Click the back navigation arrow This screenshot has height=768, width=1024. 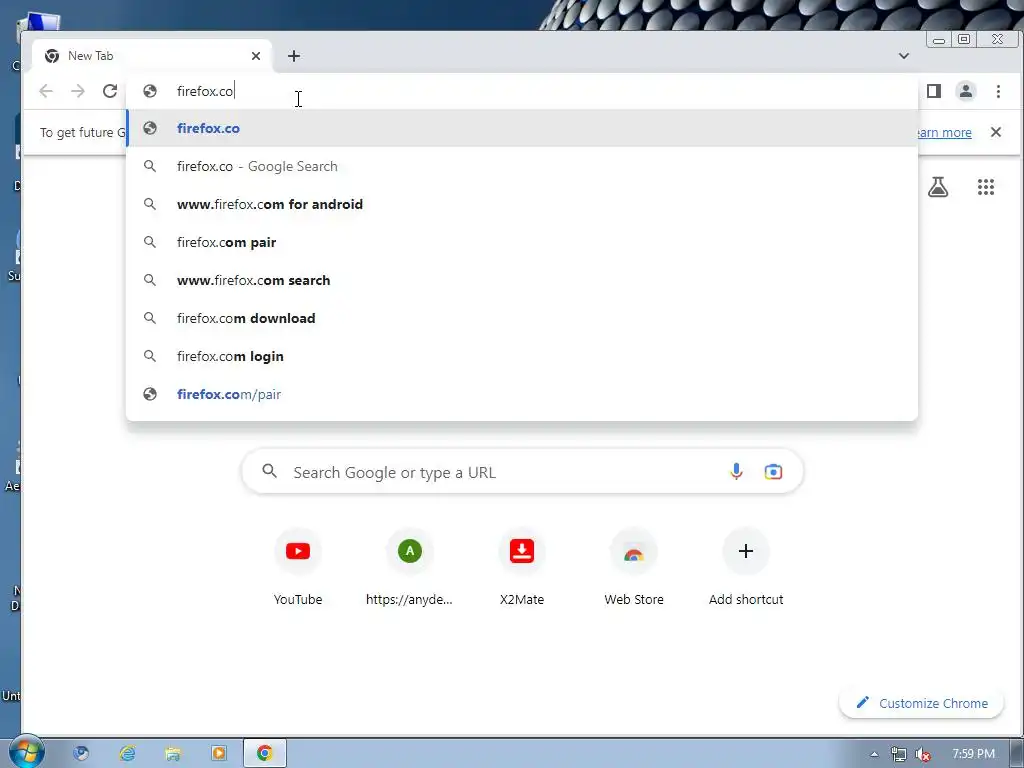46,91
